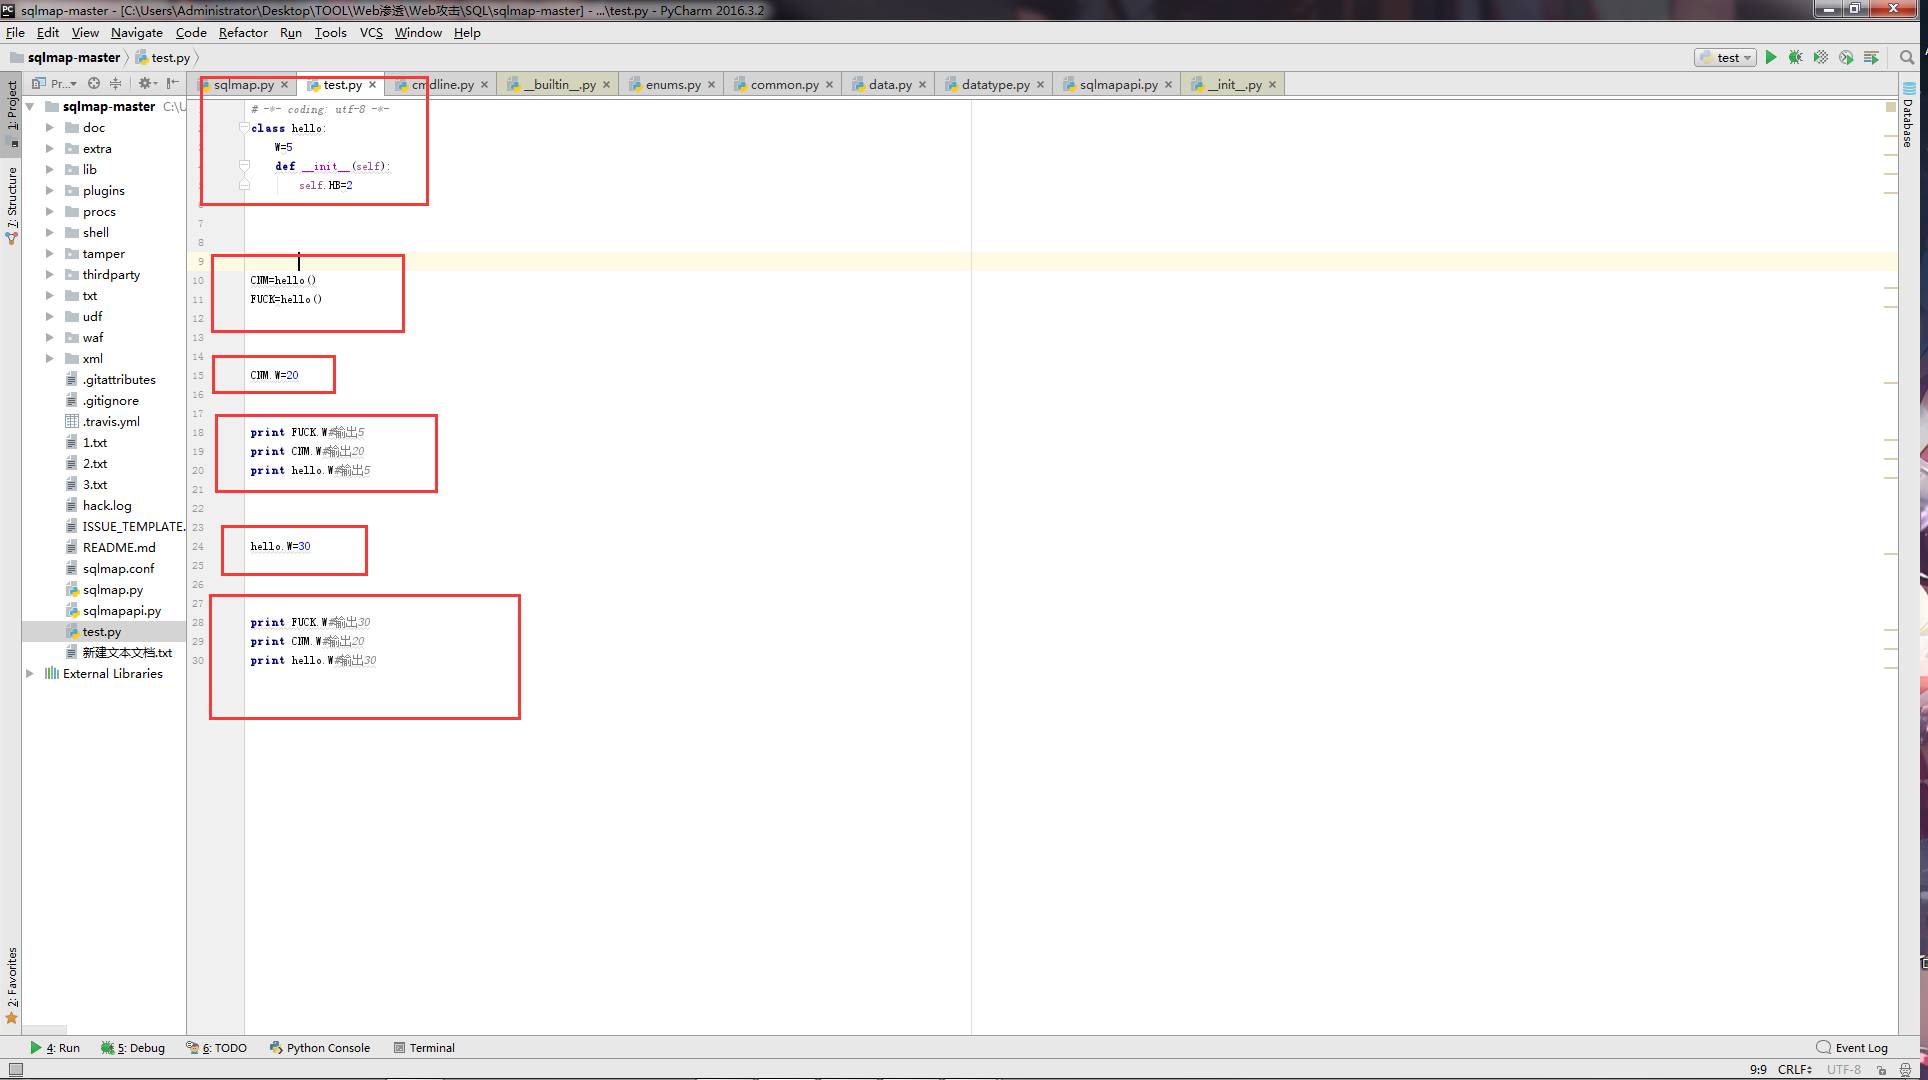Collapse the class hello code fold marker
The image size is (1928, 1080).
(x=244, y=128)
